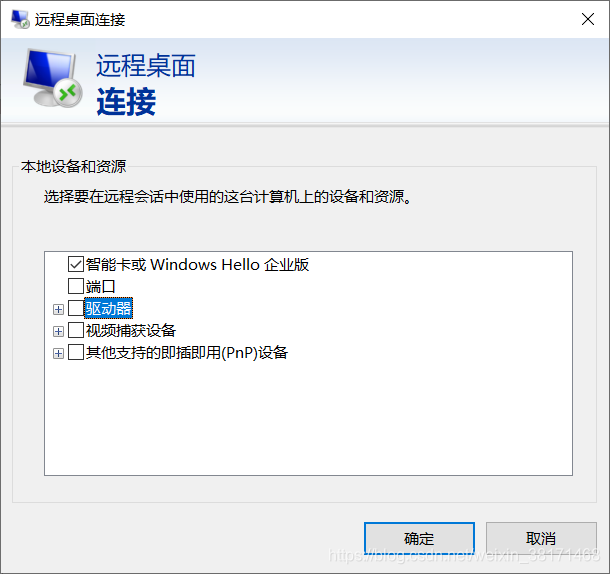Click empty space in the device list box
The height and width of the screenshot is (574, 610).
click(x=308, y=418)
